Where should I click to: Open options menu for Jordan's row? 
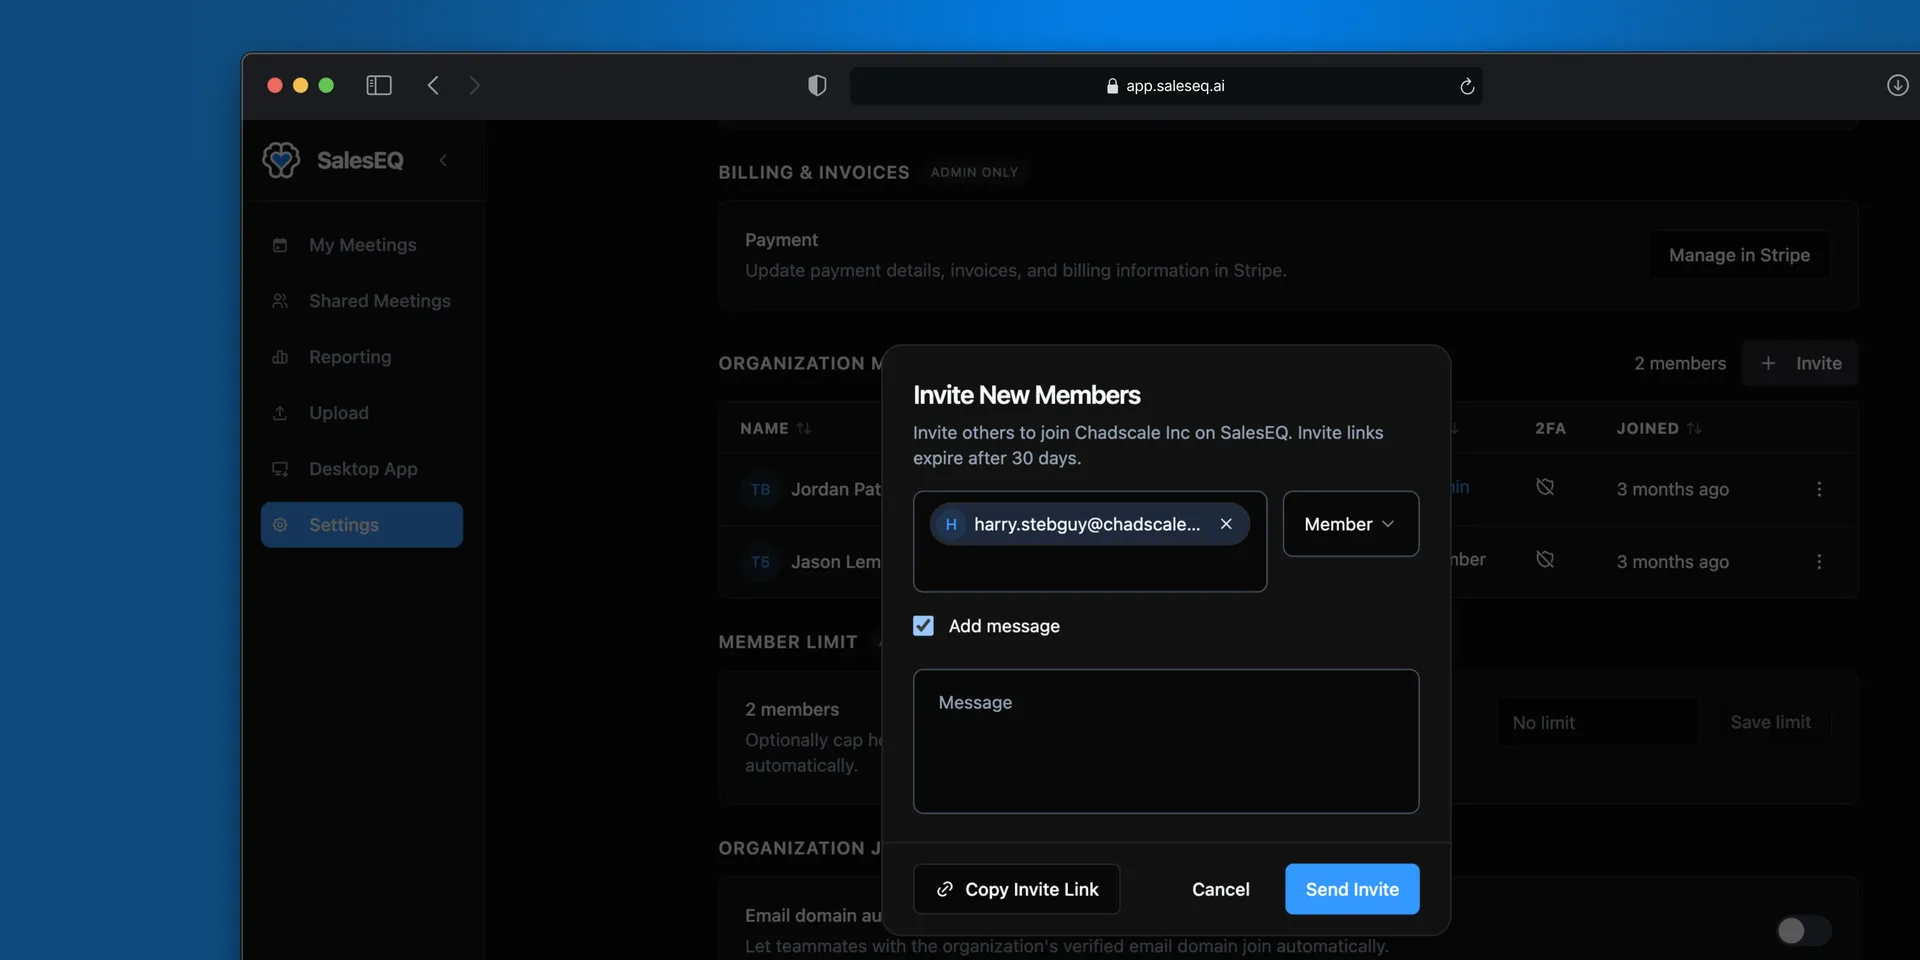coord(1819,489)
